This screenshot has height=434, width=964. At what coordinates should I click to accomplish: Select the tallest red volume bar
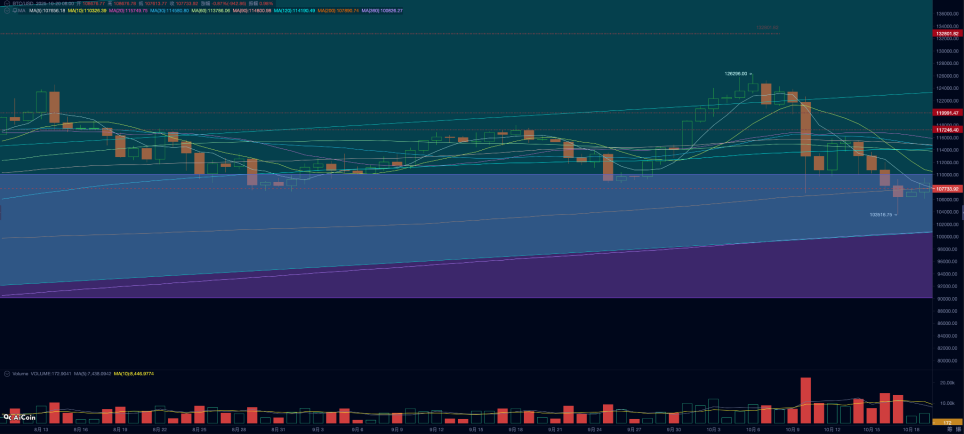[805, 400]
